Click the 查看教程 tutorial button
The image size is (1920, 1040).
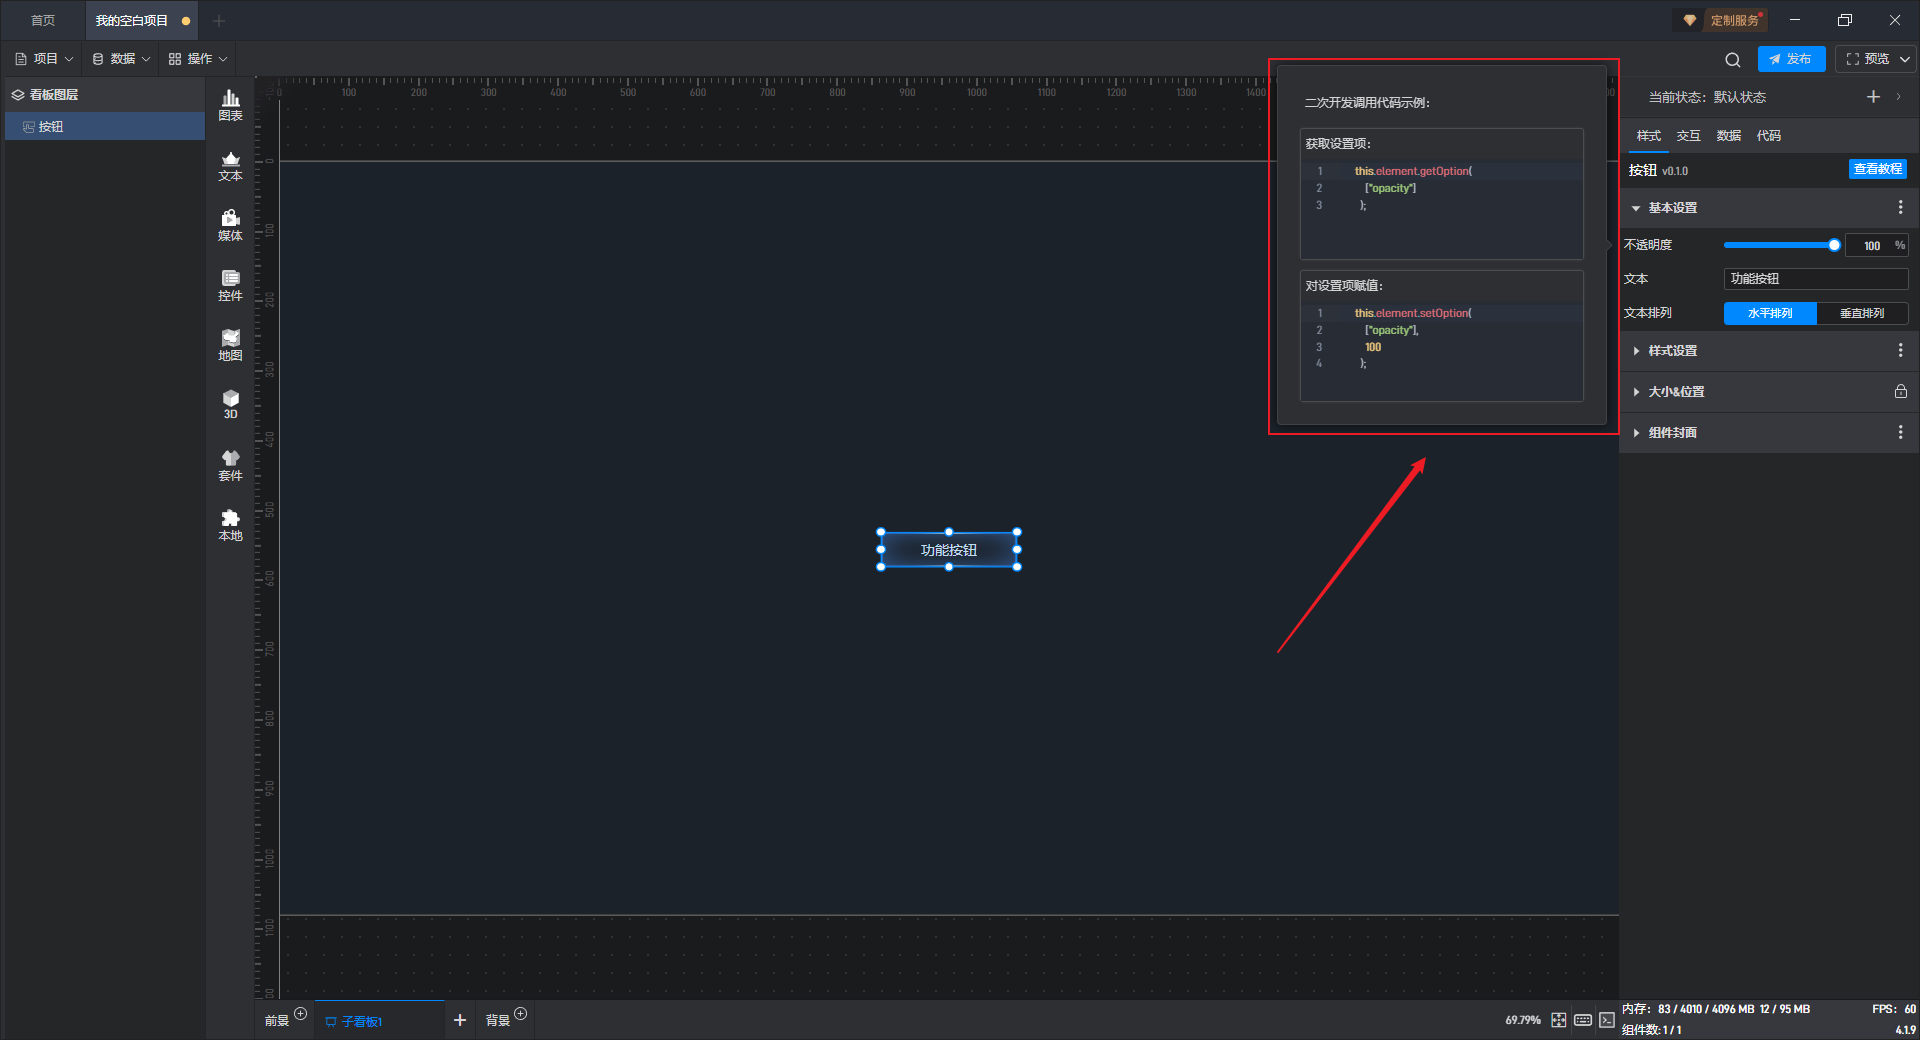pyautogui.click(x=1877, y=169)
